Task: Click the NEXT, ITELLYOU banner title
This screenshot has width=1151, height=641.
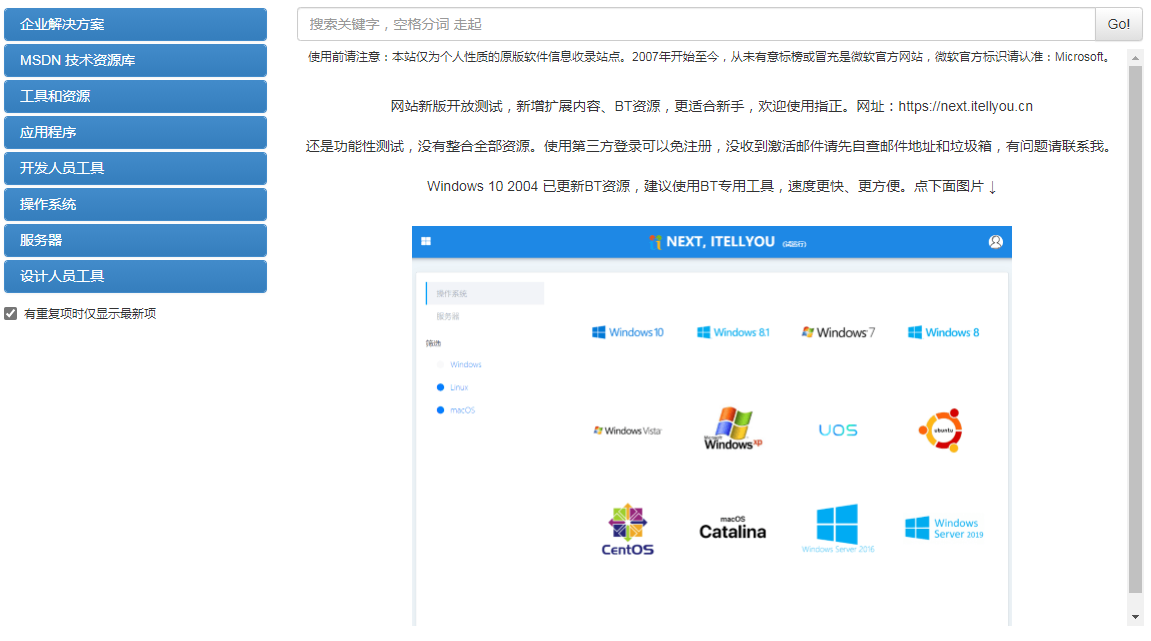Action: 720,242
